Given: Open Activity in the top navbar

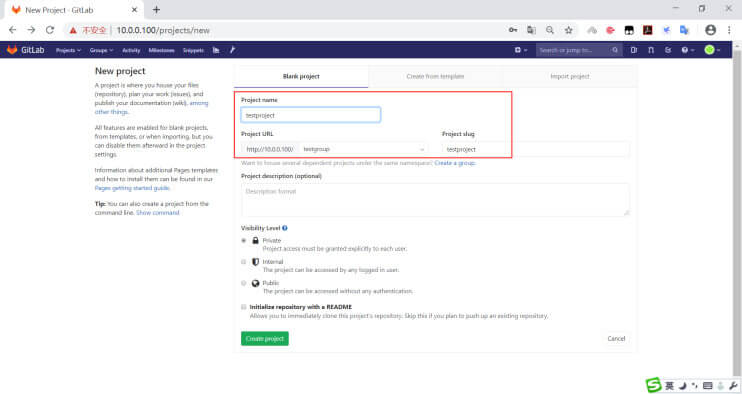Looking at the screenshot, I should [x=131, y=50].
